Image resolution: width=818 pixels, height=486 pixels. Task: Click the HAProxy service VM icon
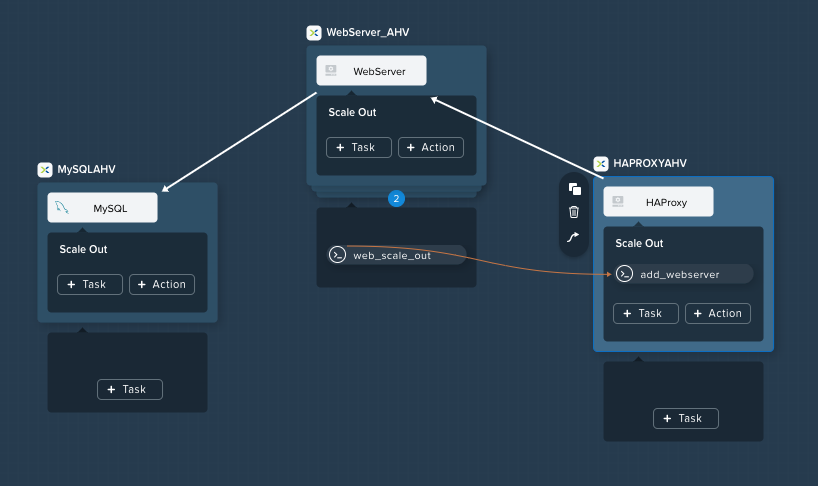(618, 201)
